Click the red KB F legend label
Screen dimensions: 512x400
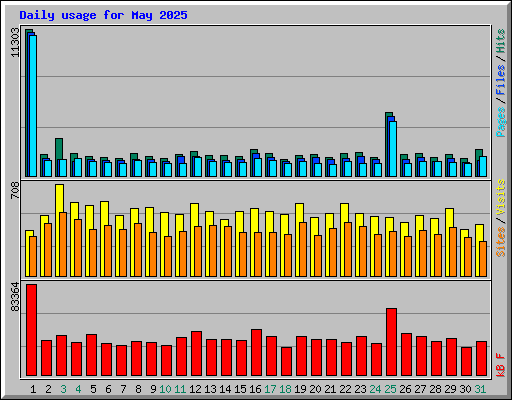click(500, 365)
